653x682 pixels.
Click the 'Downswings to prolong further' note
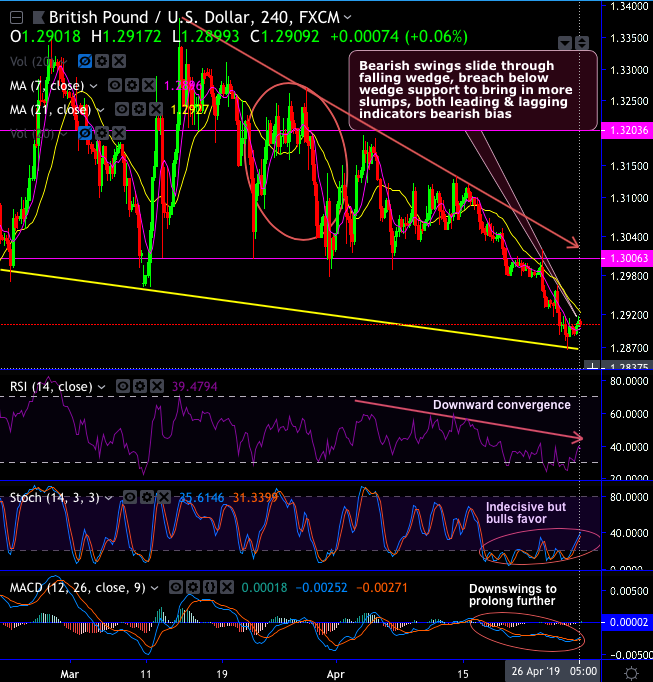tap(512, 595)
